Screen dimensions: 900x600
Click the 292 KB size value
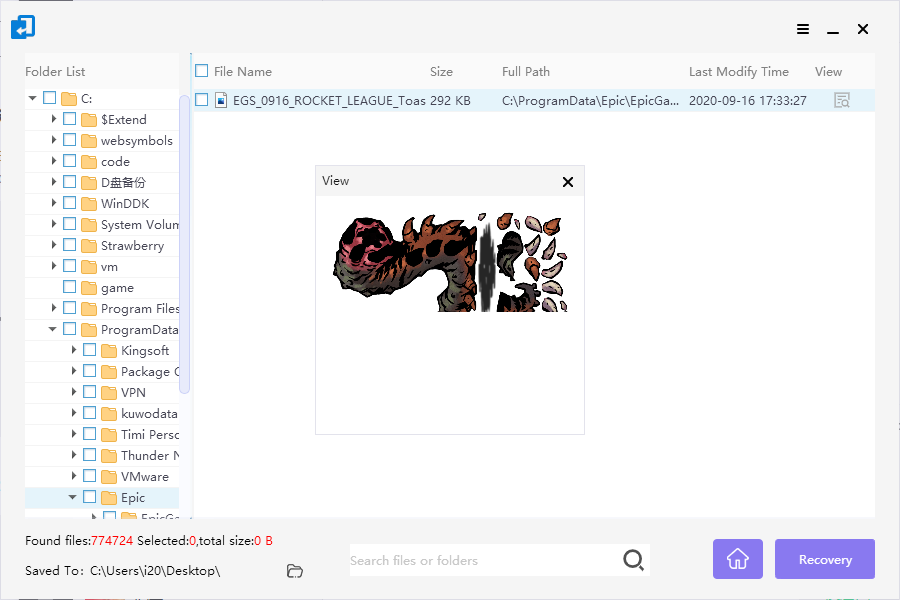[x=450, y=101]
